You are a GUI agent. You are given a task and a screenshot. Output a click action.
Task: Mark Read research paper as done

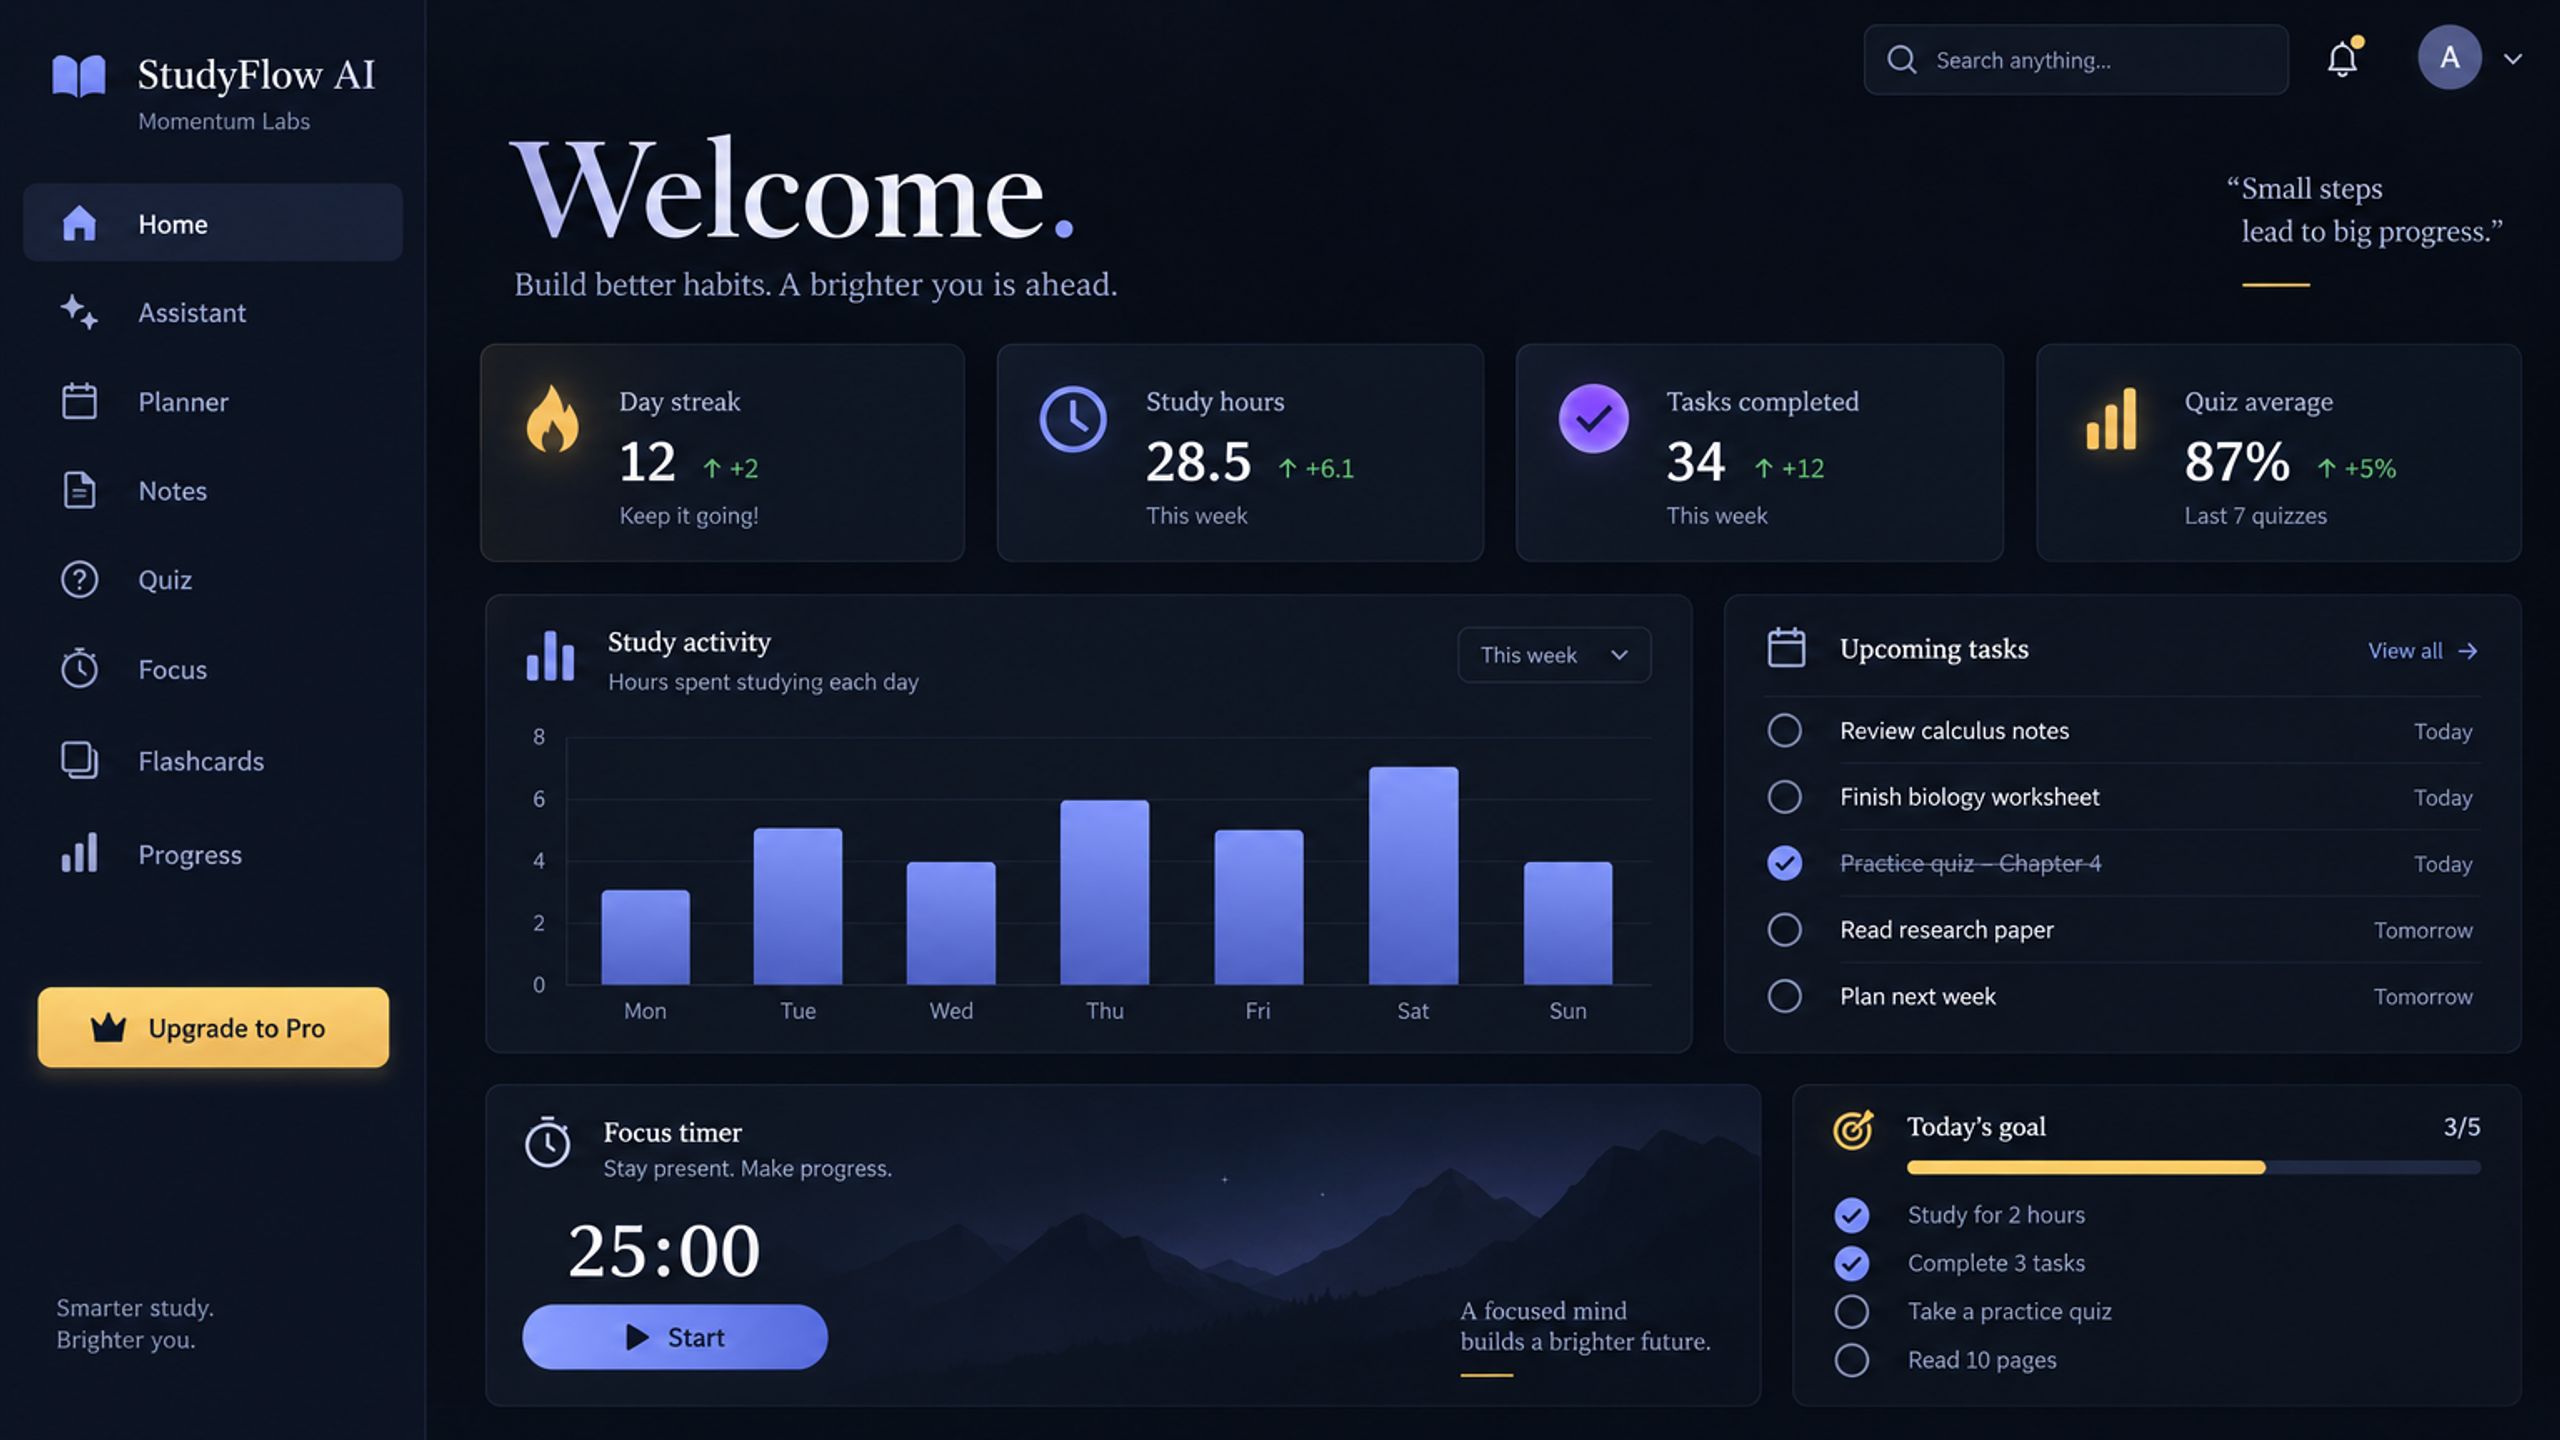pyautogui.click(x=1784, y=930)
